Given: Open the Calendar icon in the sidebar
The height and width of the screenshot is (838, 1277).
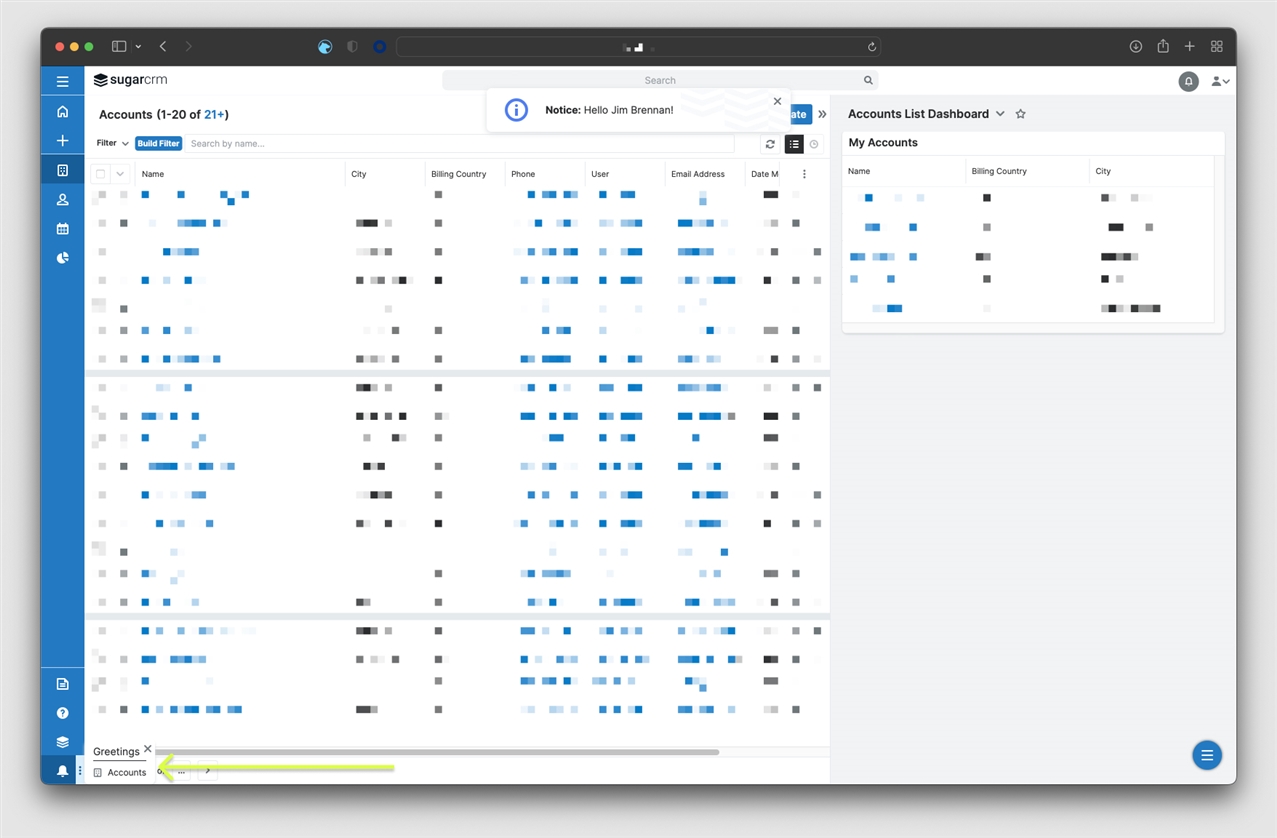Looking at the screenshot, I should pyautogui.click(x=62, y=228).
